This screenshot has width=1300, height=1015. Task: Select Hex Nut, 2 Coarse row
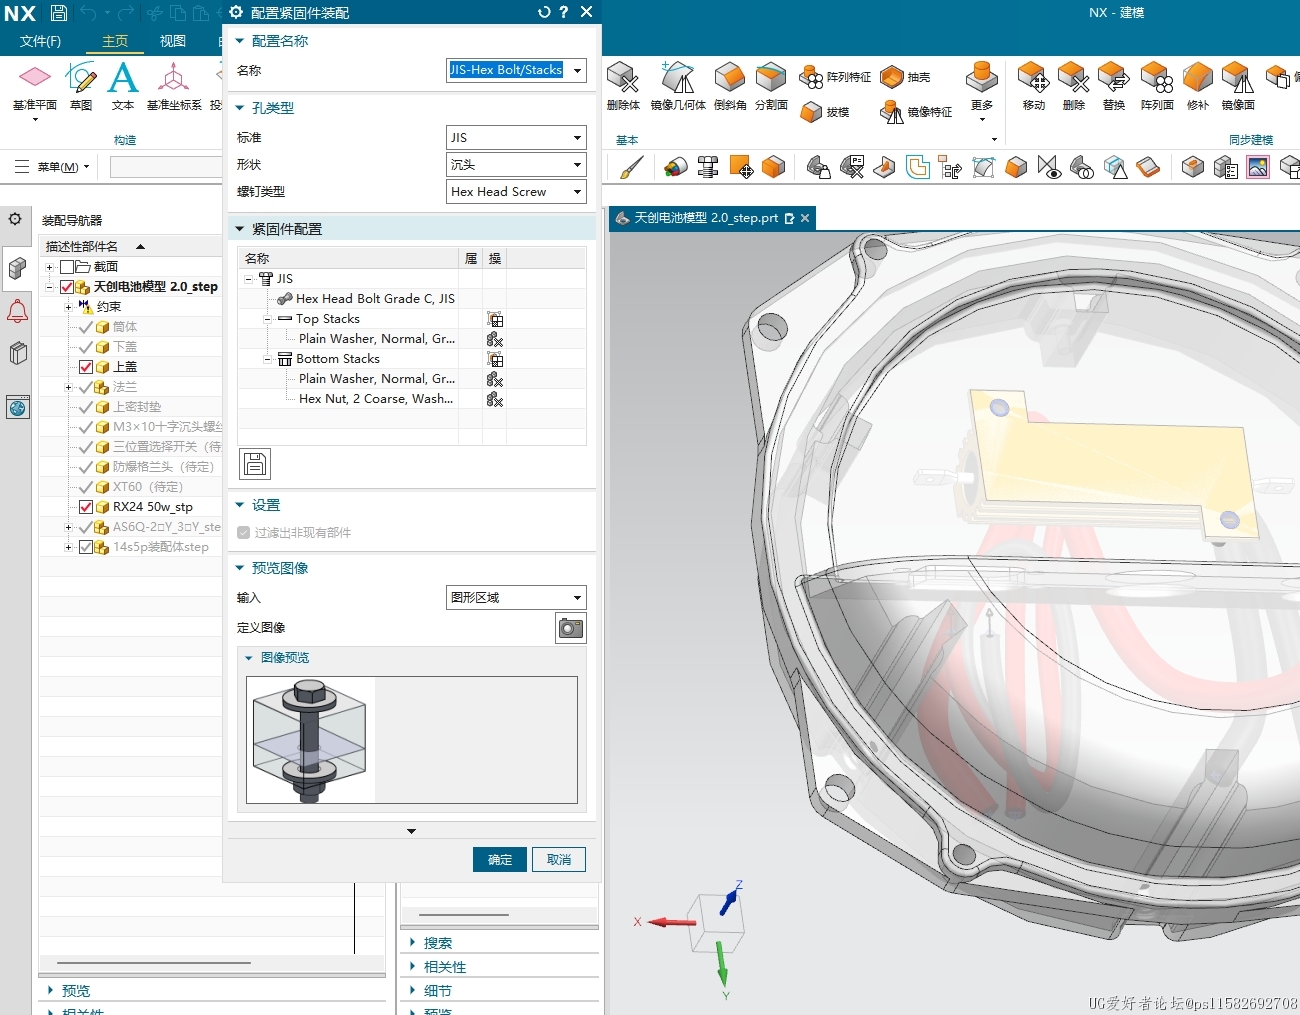pyautogui.click(x=376, y=399)
